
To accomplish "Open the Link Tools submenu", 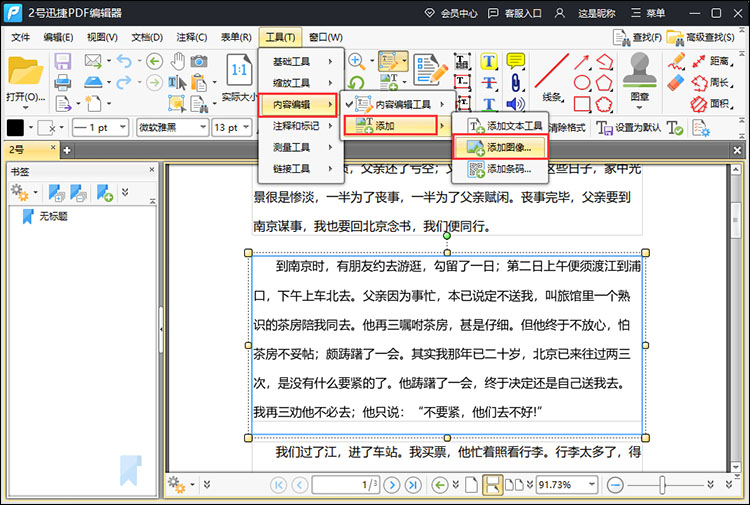I will pos(301,169).
